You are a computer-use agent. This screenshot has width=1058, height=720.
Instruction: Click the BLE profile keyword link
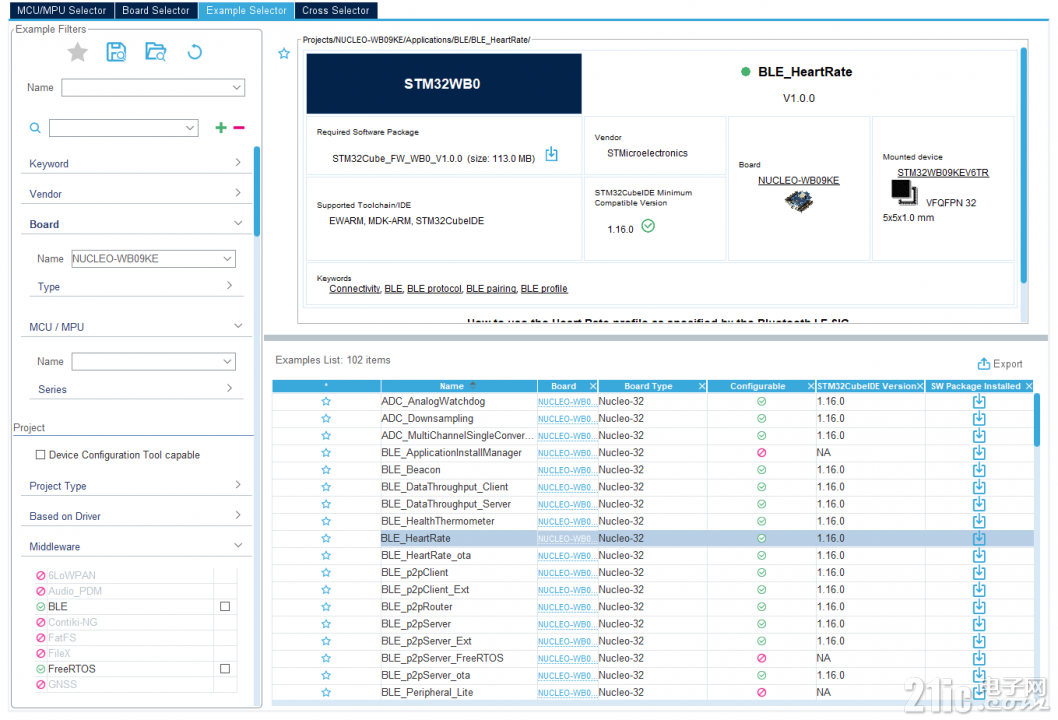click(544, 289)
